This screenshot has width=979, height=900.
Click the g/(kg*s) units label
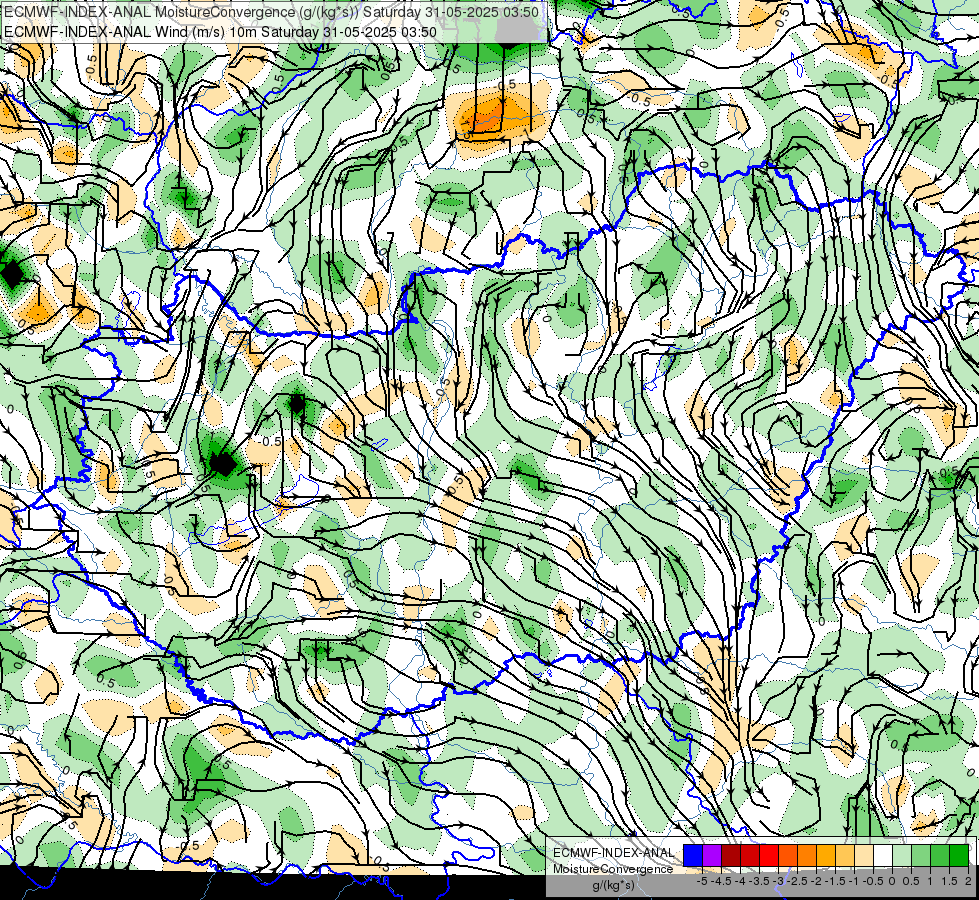[x=614, y=886]
